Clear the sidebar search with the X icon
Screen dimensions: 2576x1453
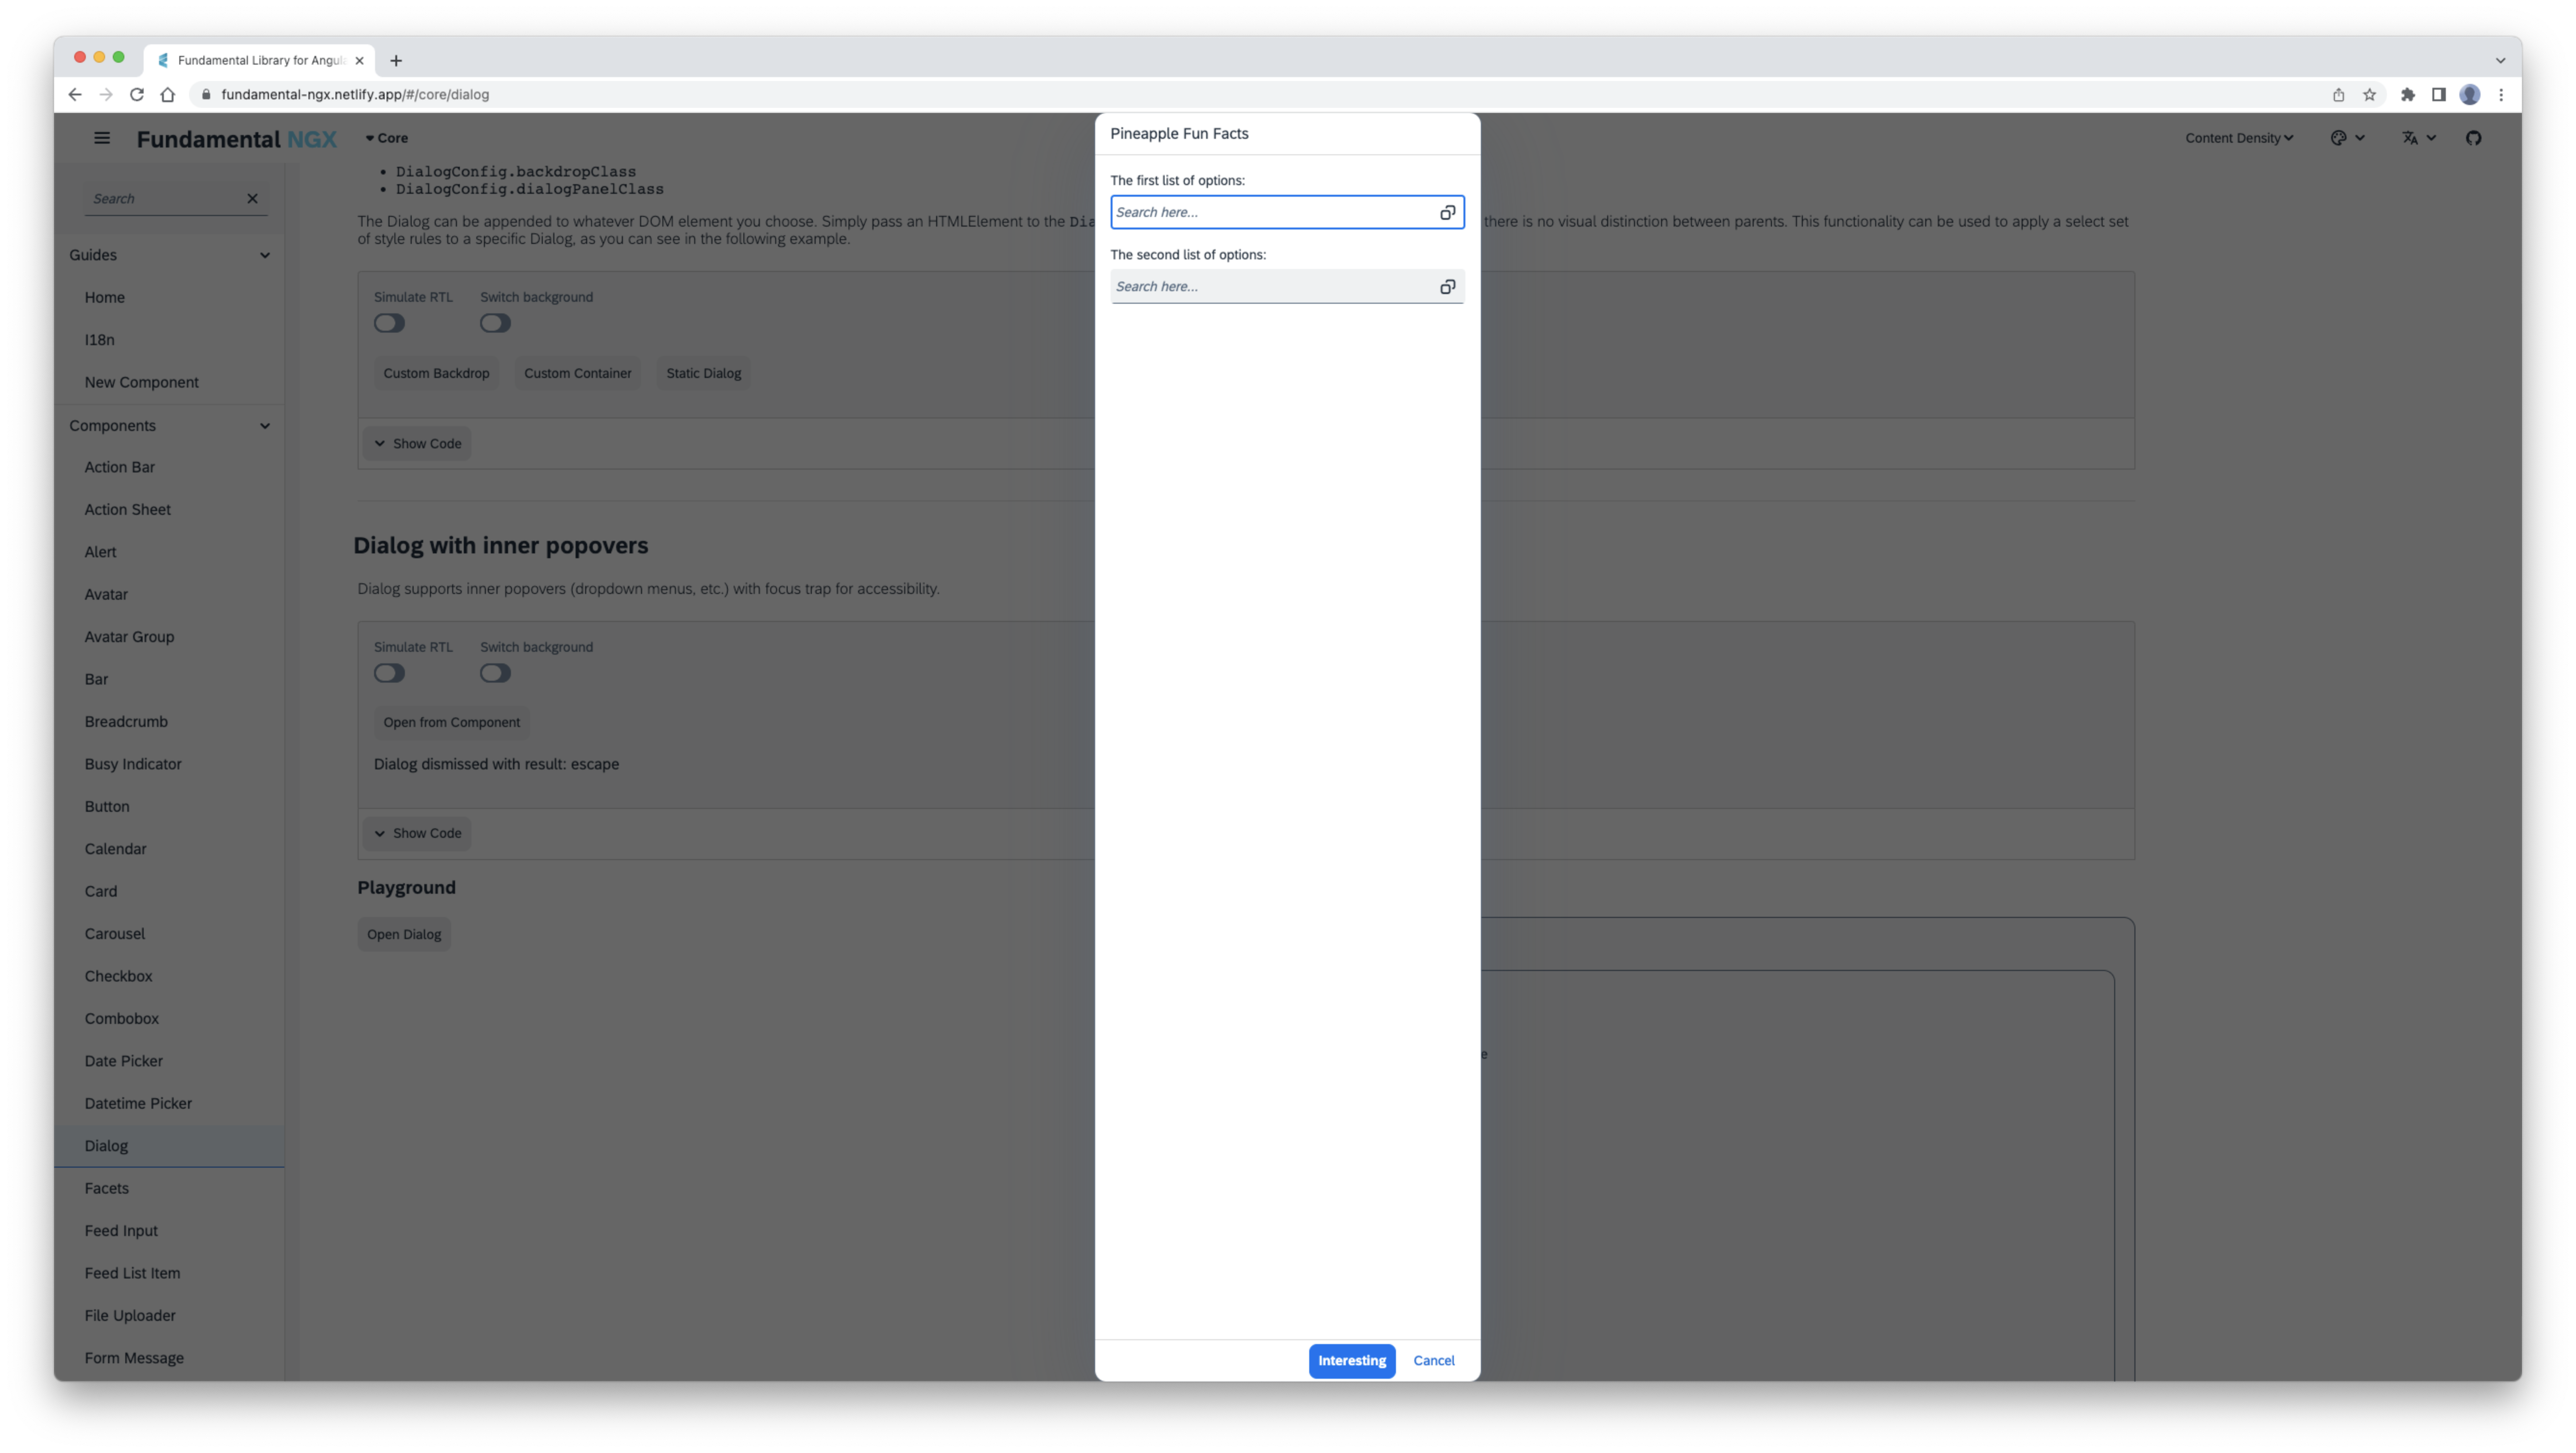(252, 198)
